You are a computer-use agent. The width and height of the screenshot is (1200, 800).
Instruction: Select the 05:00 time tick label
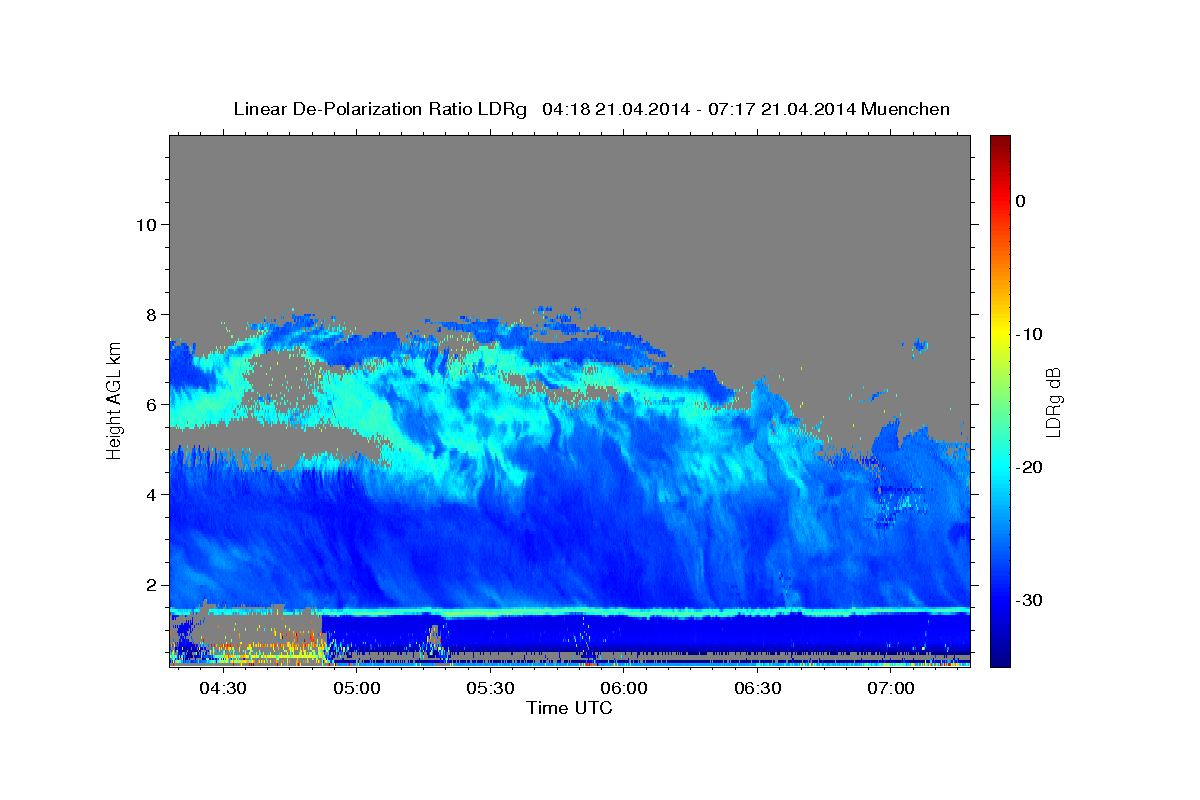(x=357, y=689)
